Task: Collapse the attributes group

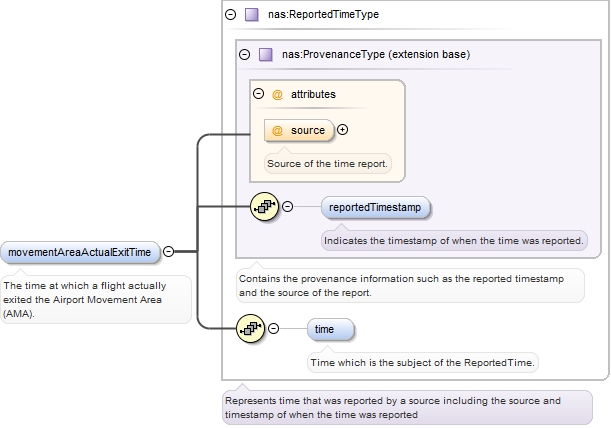Action: coord(259,94)
